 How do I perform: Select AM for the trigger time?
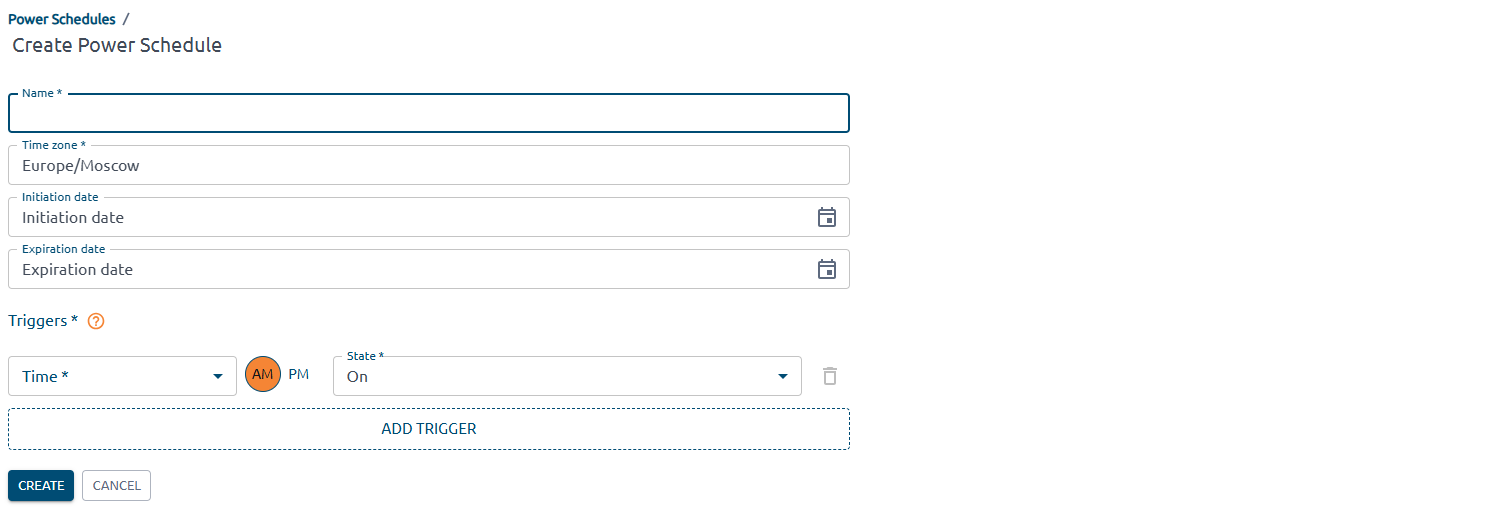click(x=263, y=374)
